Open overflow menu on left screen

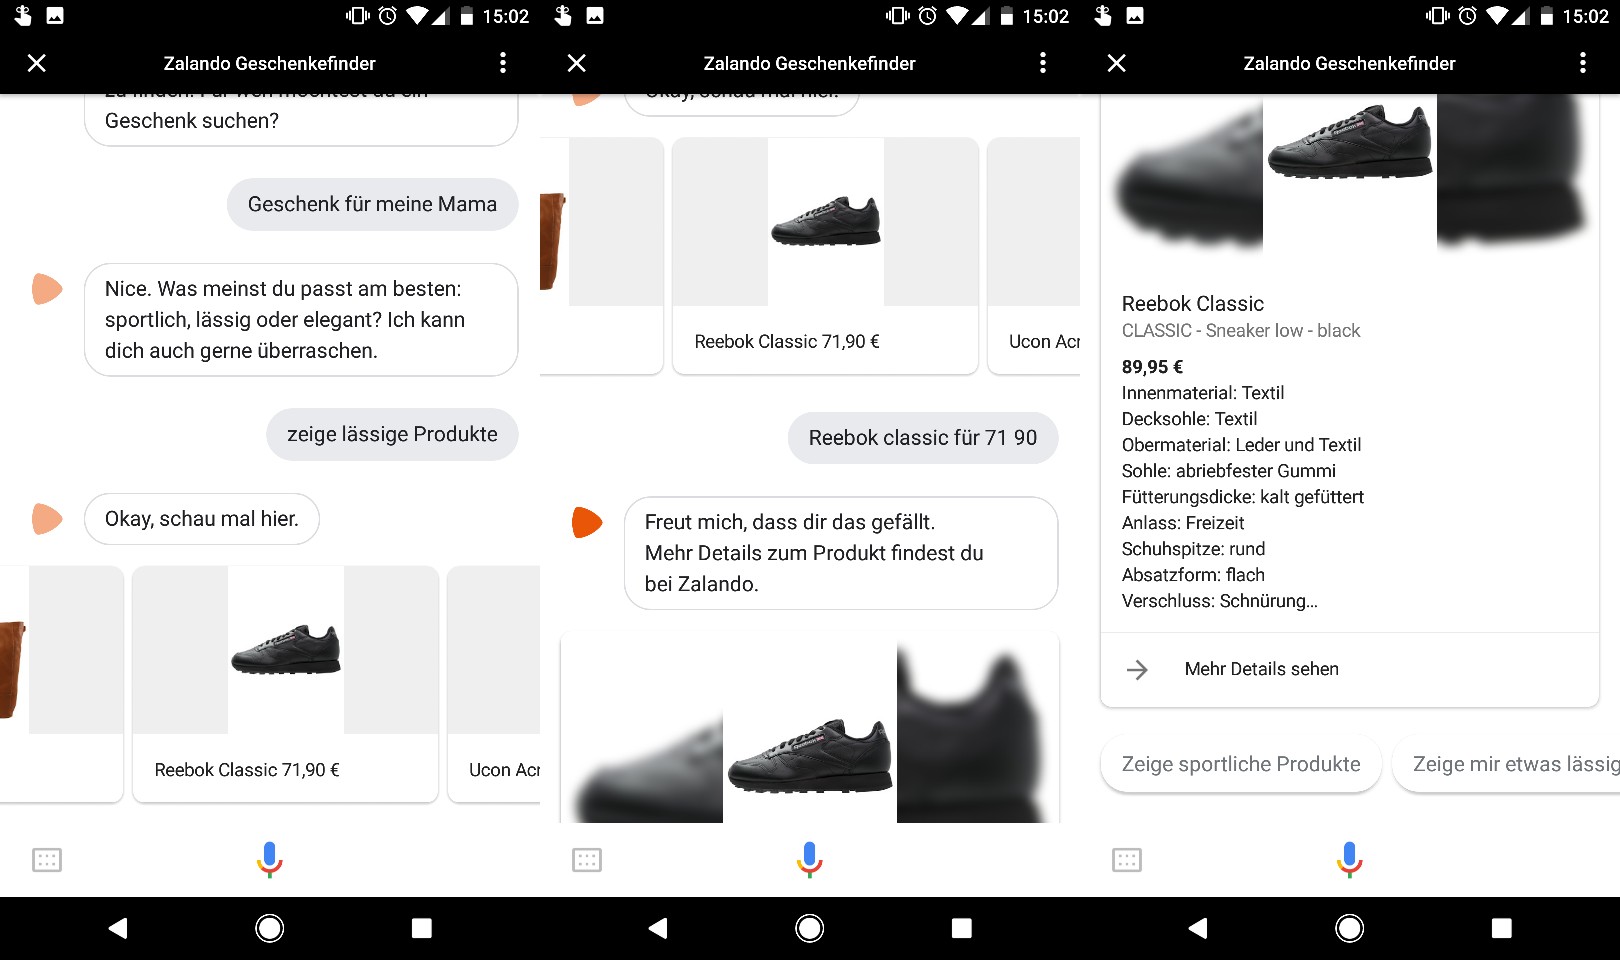(x=503, y=63)
